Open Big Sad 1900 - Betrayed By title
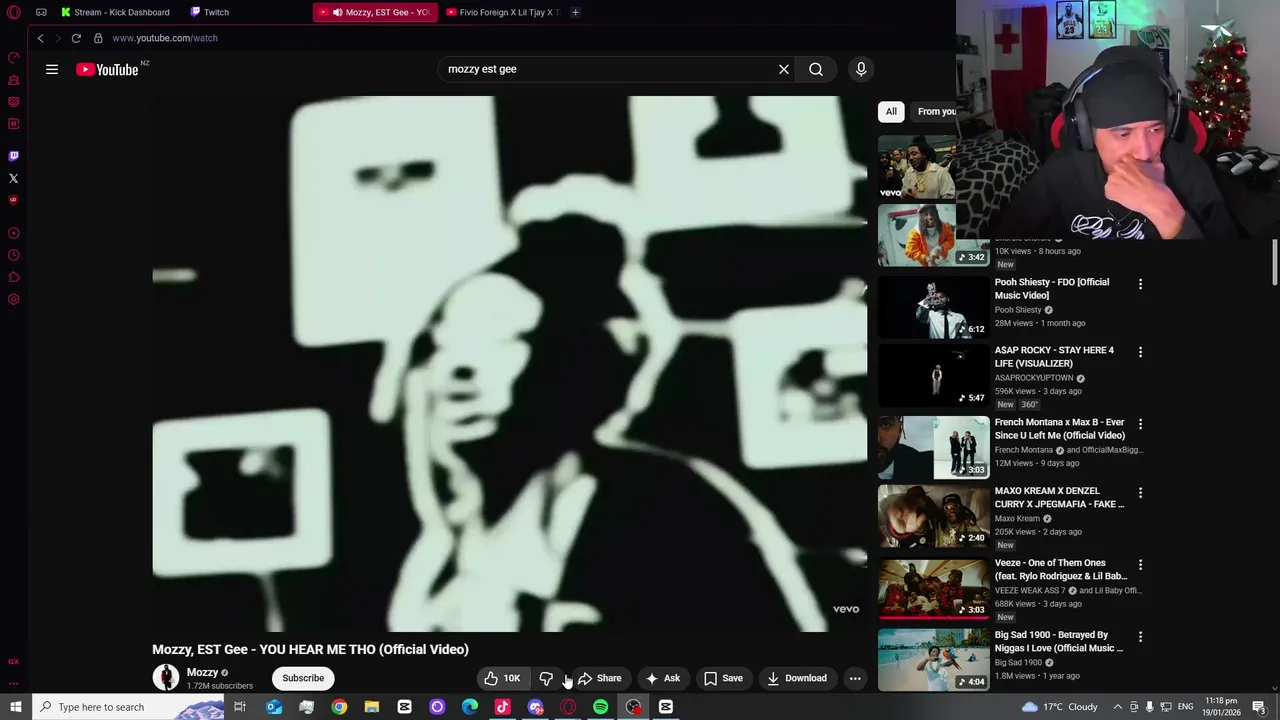The width and height of the screenshot is (1280, 720). click(1059, 641)
